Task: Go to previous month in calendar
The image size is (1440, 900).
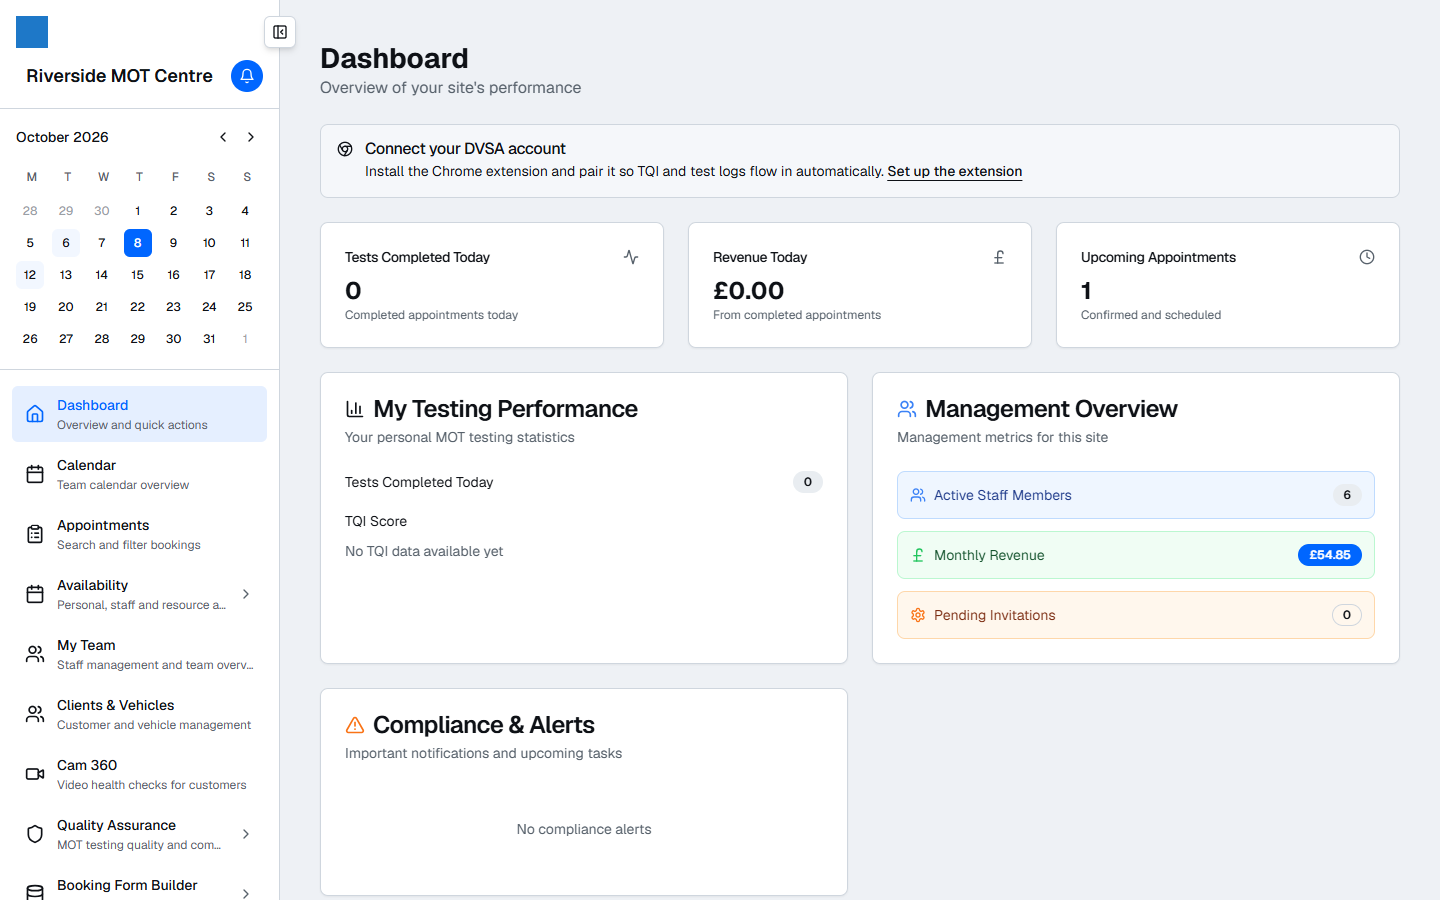Action: click(223, 137)
